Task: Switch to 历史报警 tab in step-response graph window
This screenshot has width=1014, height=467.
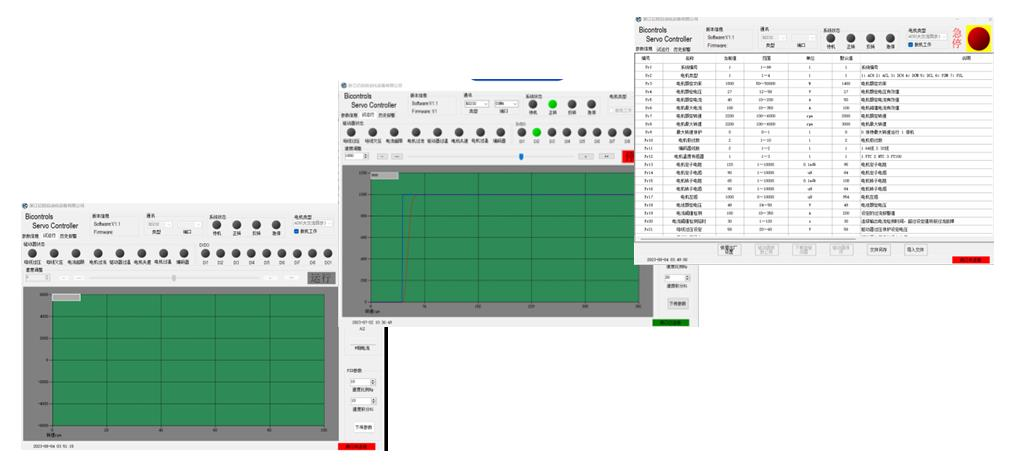Action: tap(387, 115)
